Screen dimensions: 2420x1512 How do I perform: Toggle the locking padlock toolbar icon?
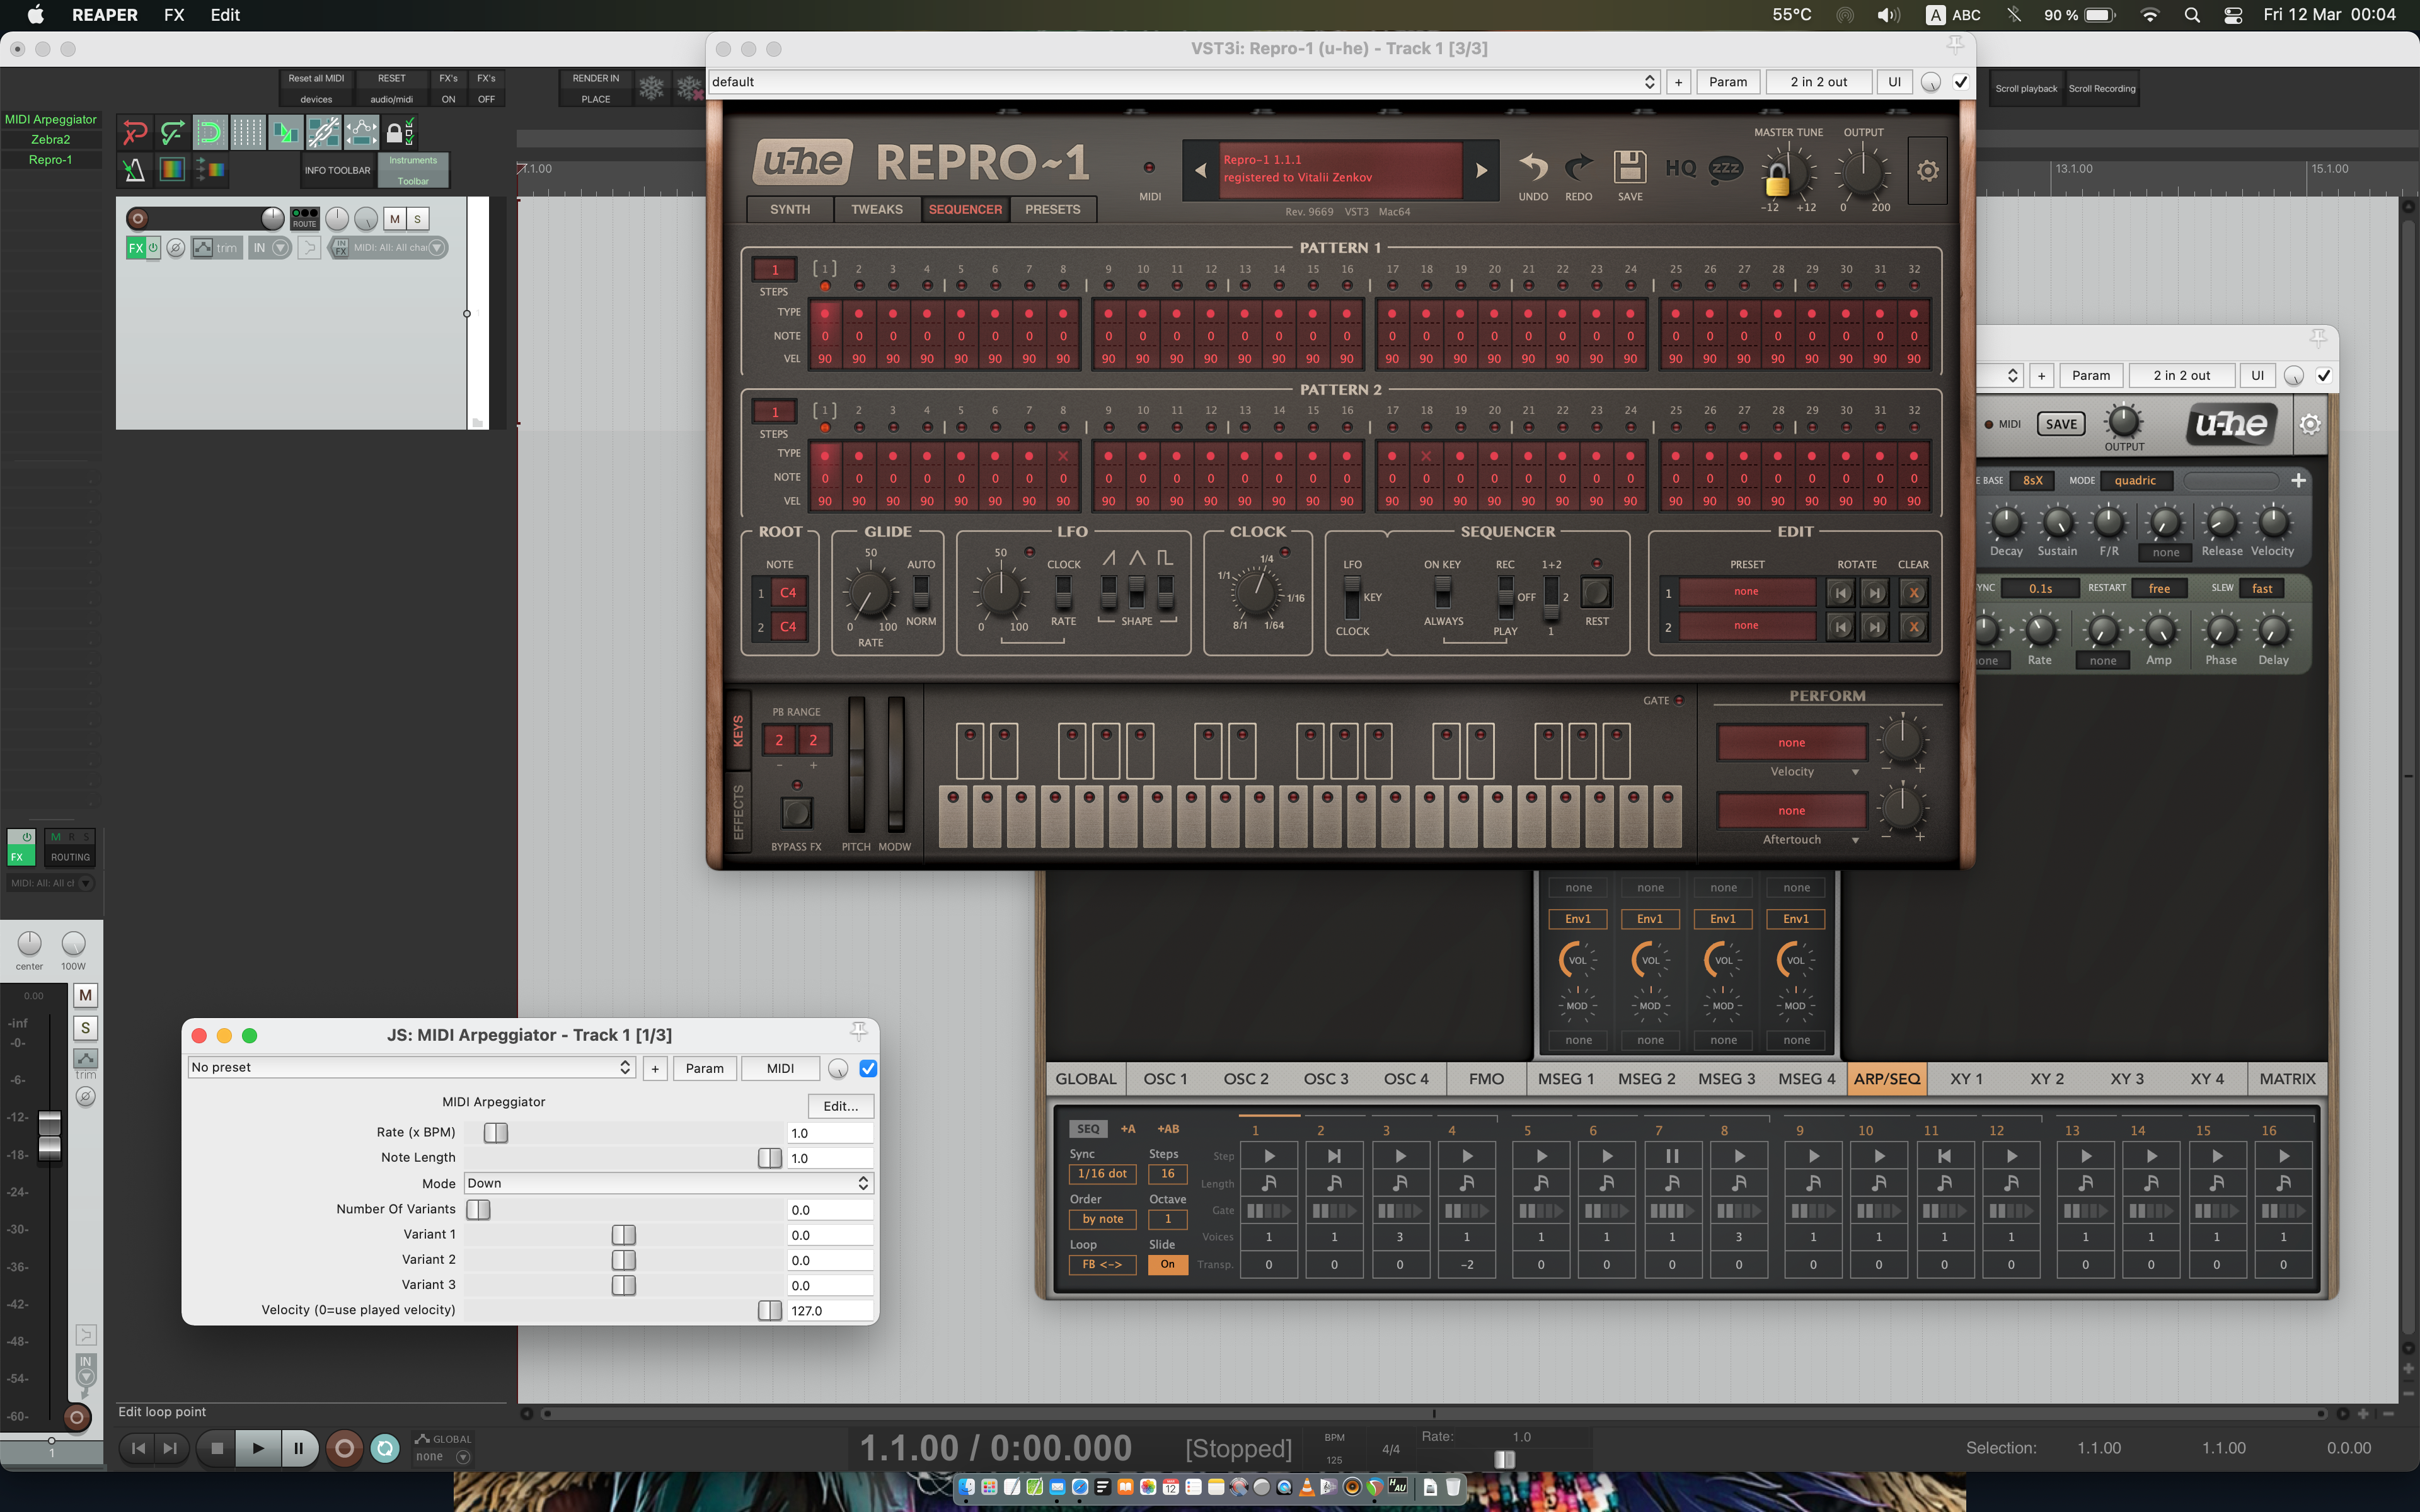tap(399, 131)
